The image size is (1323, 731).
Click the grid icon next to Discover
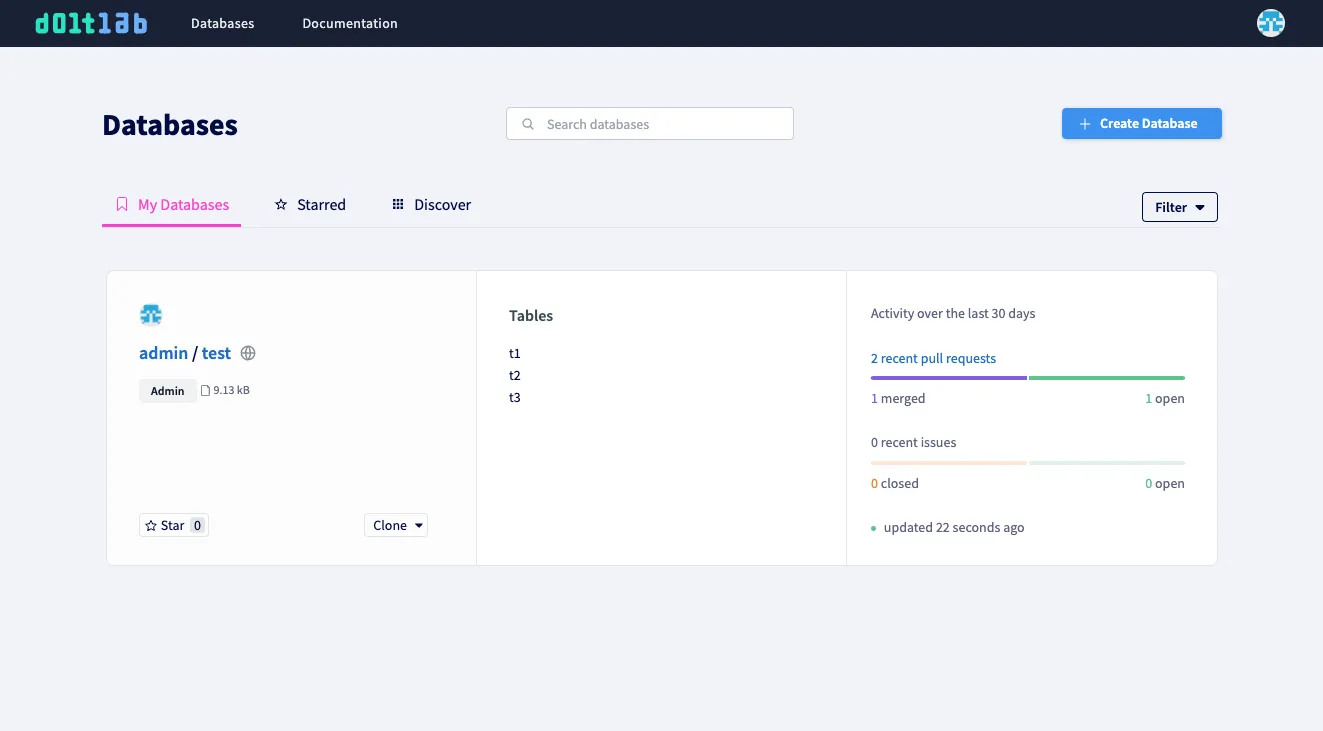tap(398, 204)
